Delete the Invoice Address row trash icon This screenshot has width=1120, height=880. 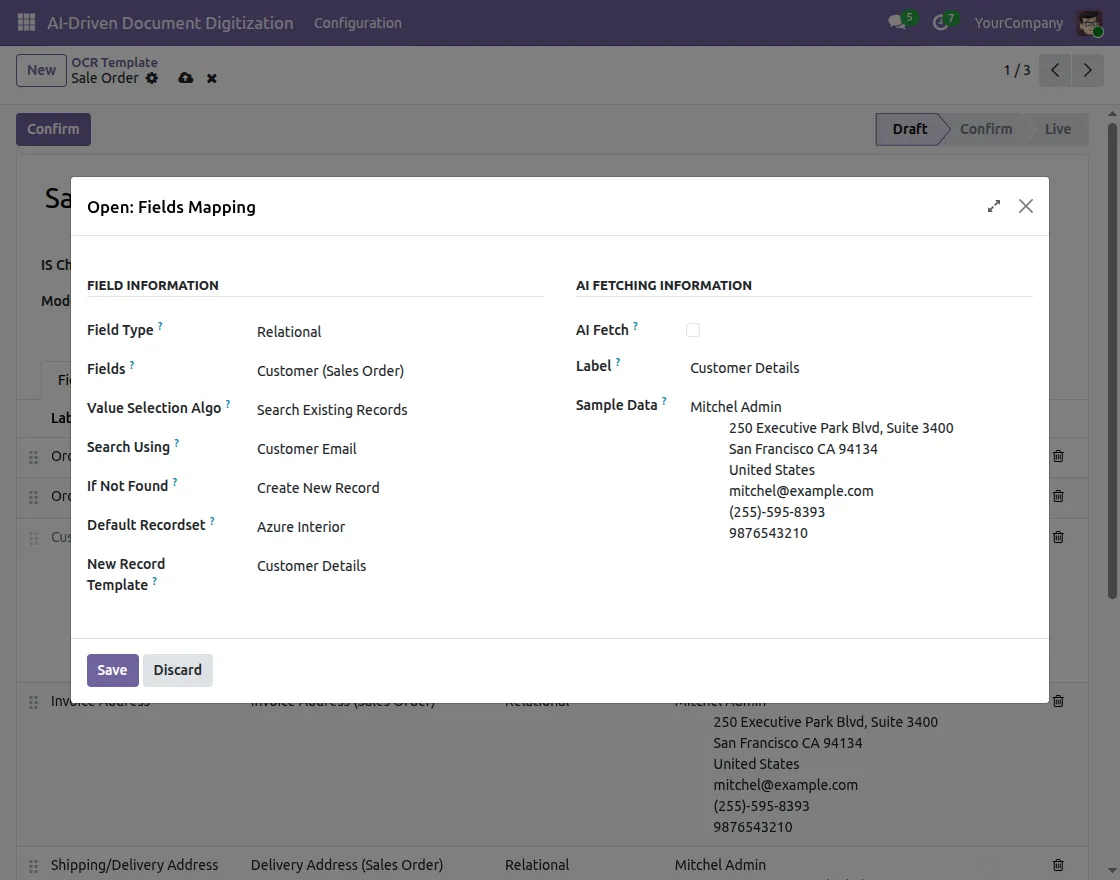[1059, 701]
